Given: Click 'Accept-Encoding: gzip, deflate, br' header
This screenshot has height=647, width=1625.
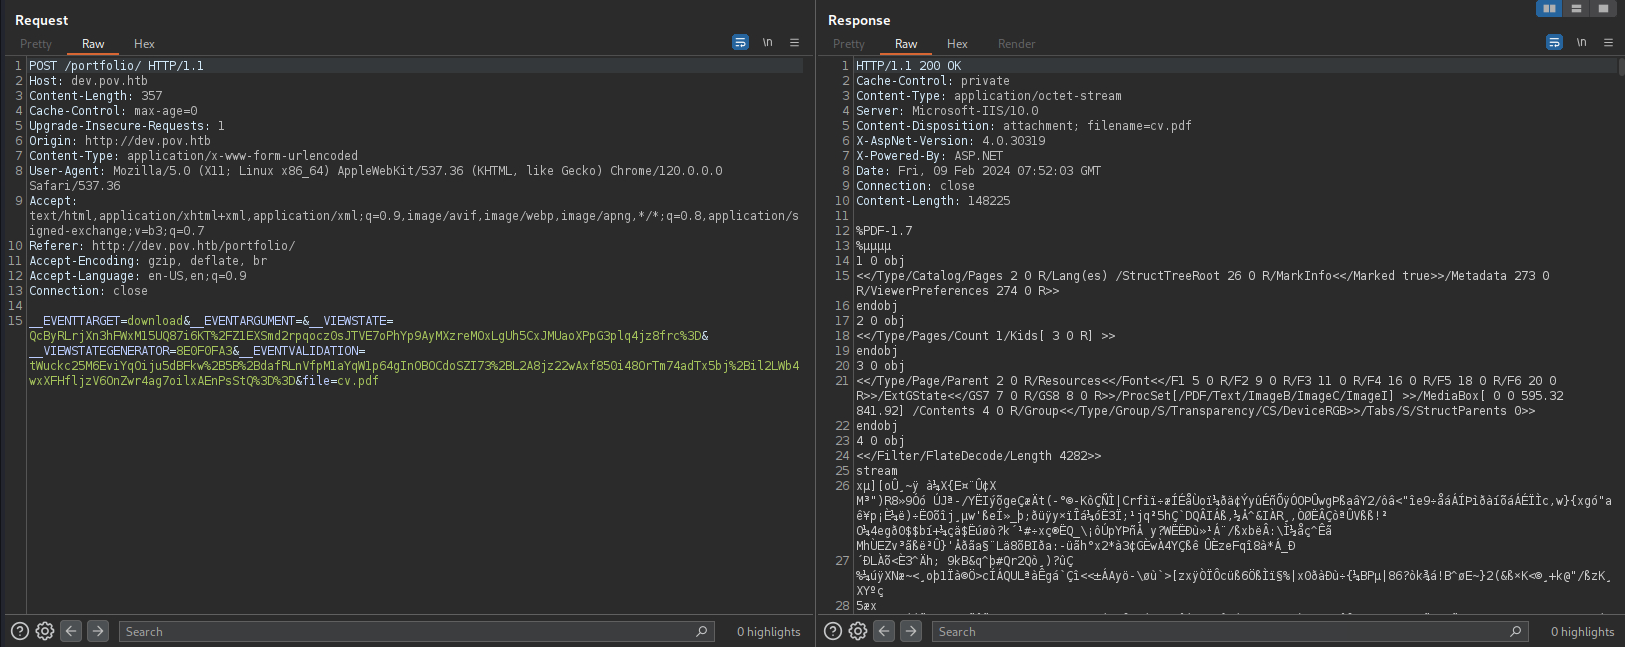Looking at the screenshot, I should (148, 261).
